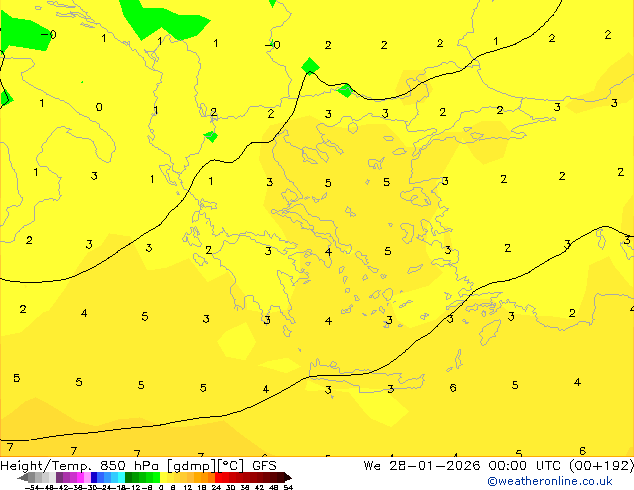Click the '(00+192)' forecast hour text
Viewport: 634px width, 490px height.
pos(602,466)
